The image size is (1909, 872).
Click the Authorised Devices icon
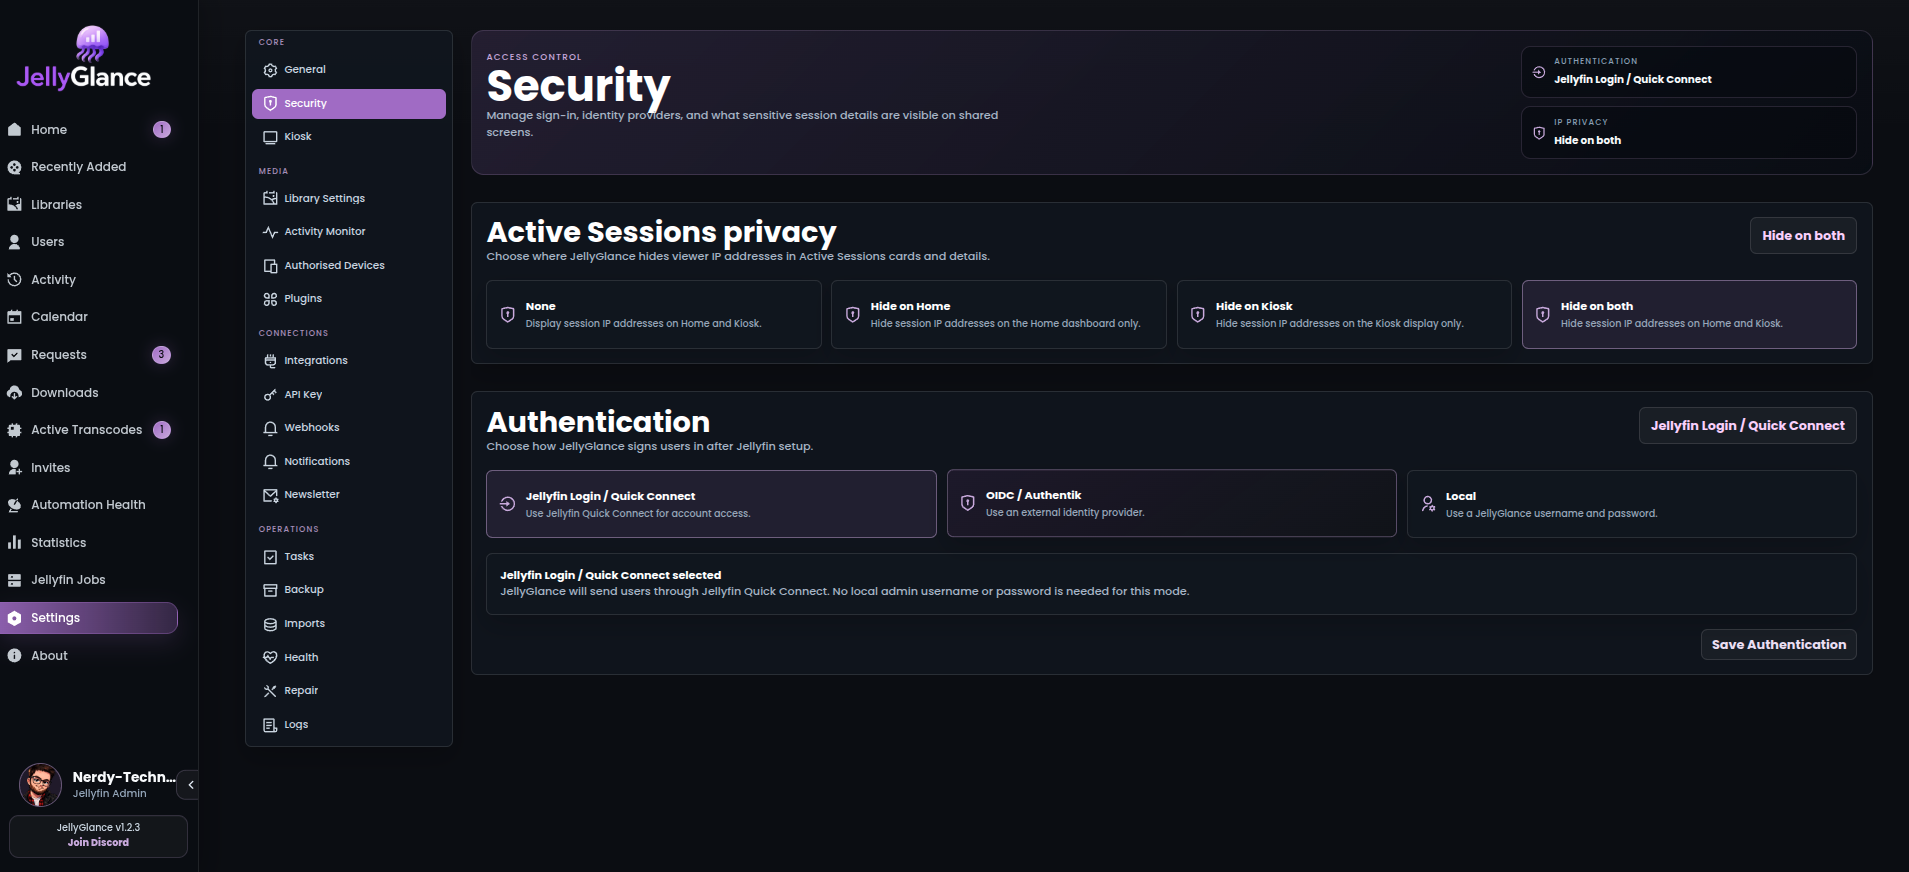pyautogui.click(x=270, y=266)
